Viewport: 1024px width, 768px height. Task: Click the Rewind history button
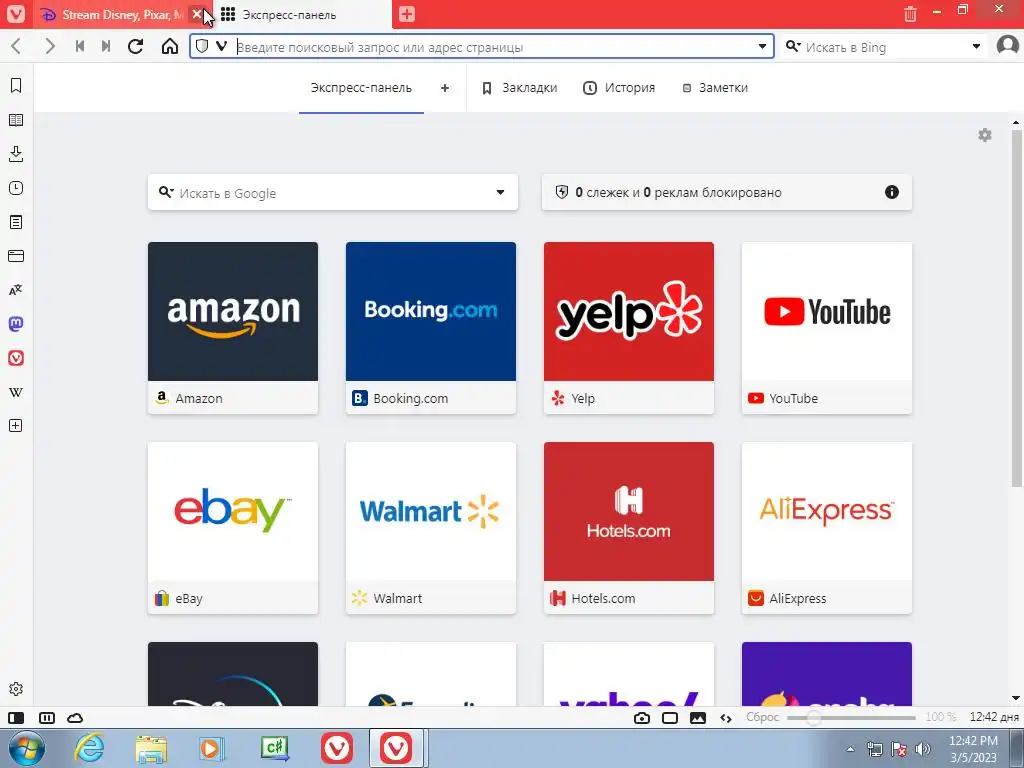coord(80,46)
